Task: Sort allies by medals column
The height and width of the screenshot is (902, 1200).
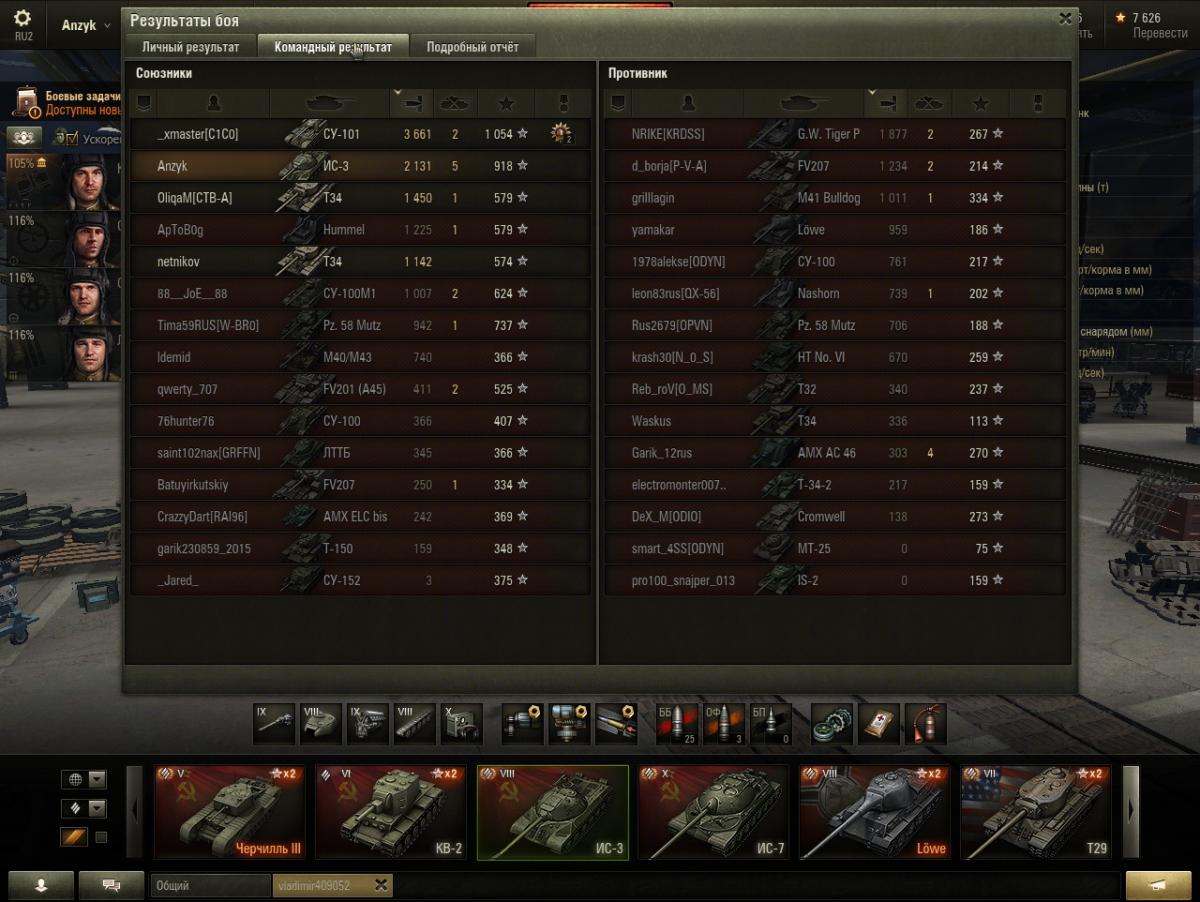Action: tap(563, 102)
